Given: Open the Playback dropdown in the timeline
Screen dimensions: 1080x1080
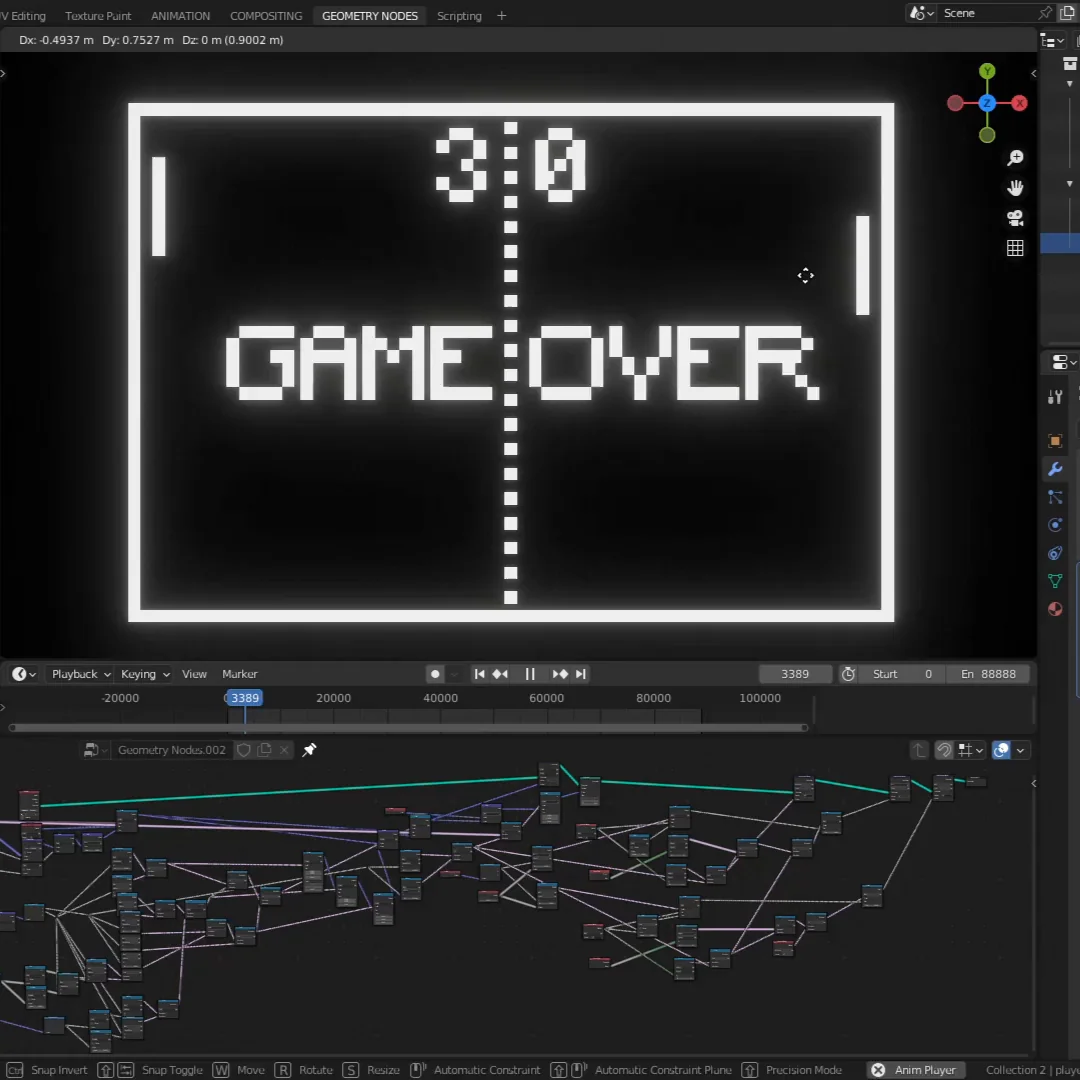Looking at the screenshot, I should [81, 674].
